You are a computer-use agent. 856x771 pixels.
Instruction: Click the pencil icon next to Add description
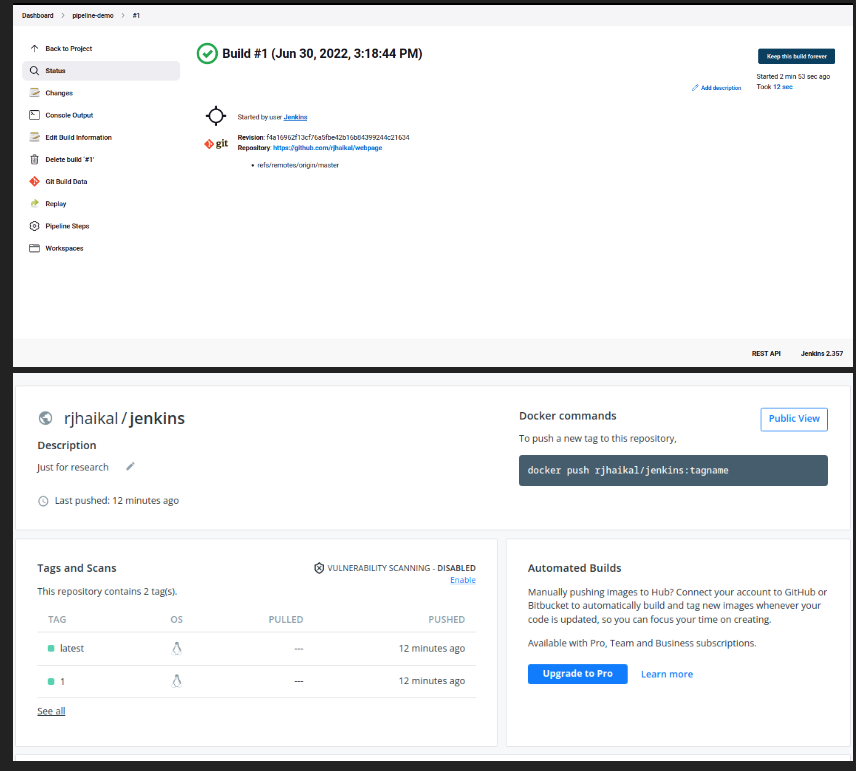click(695, 88)
